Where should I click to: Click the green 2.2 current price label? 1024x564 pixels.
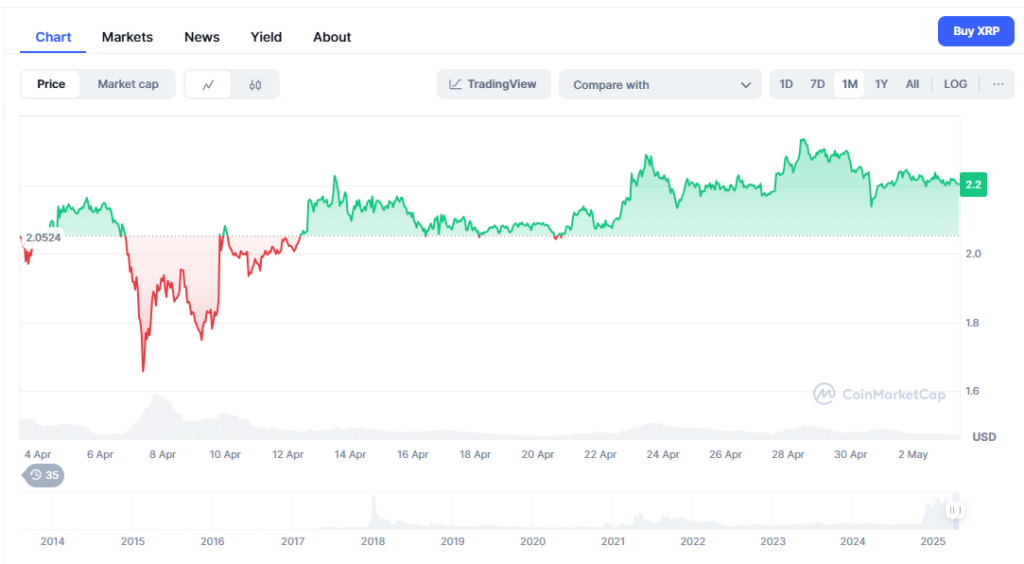(x=973, y=185)
